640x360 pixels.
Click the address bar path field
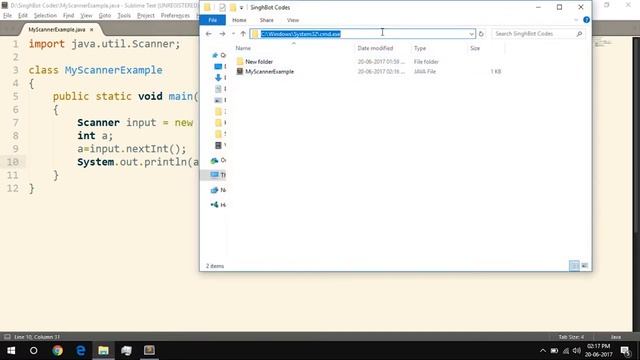pos(362,34)
